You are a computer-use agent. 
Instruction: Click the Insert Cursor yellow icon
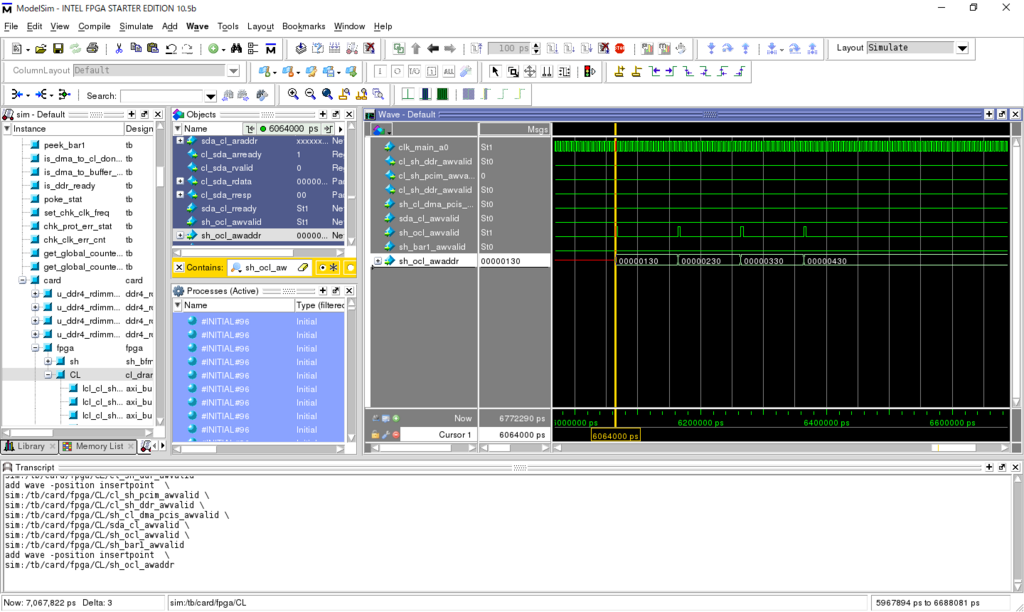620,71
